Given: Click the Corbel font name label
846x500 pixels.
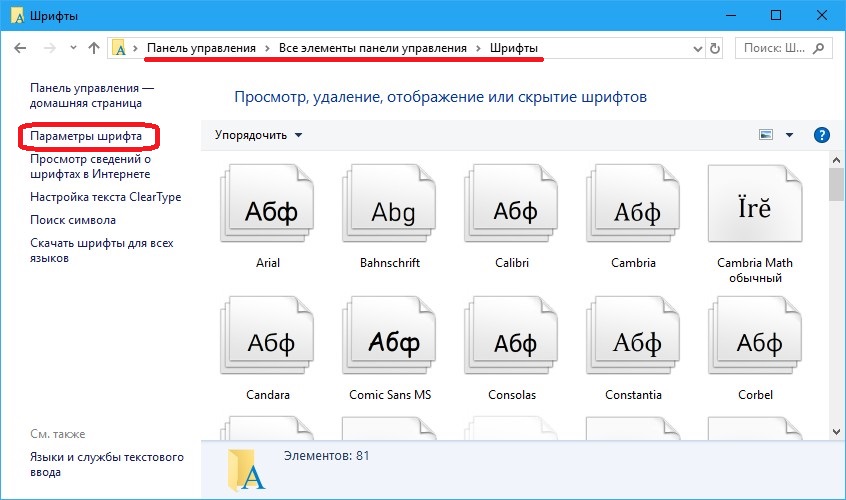Looking at the screenshot, I should pyautogui.click(x=755, y=395).
